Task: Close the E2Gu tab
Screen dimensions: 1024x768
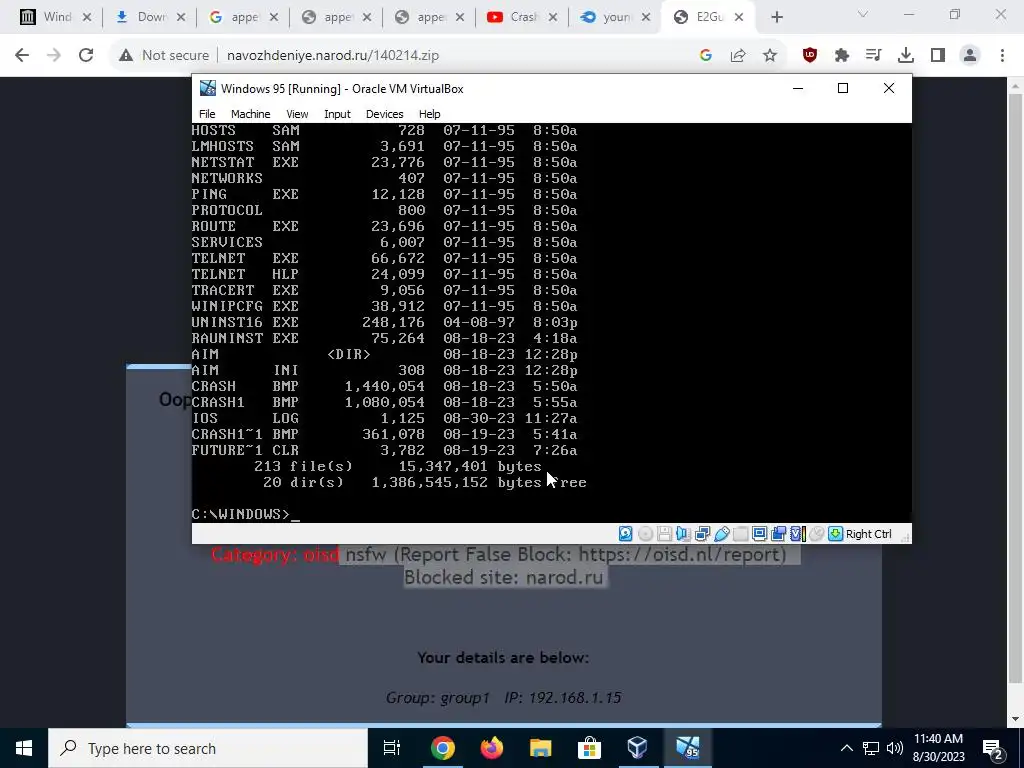Action: pyautogui.click(x=739, y=17)
